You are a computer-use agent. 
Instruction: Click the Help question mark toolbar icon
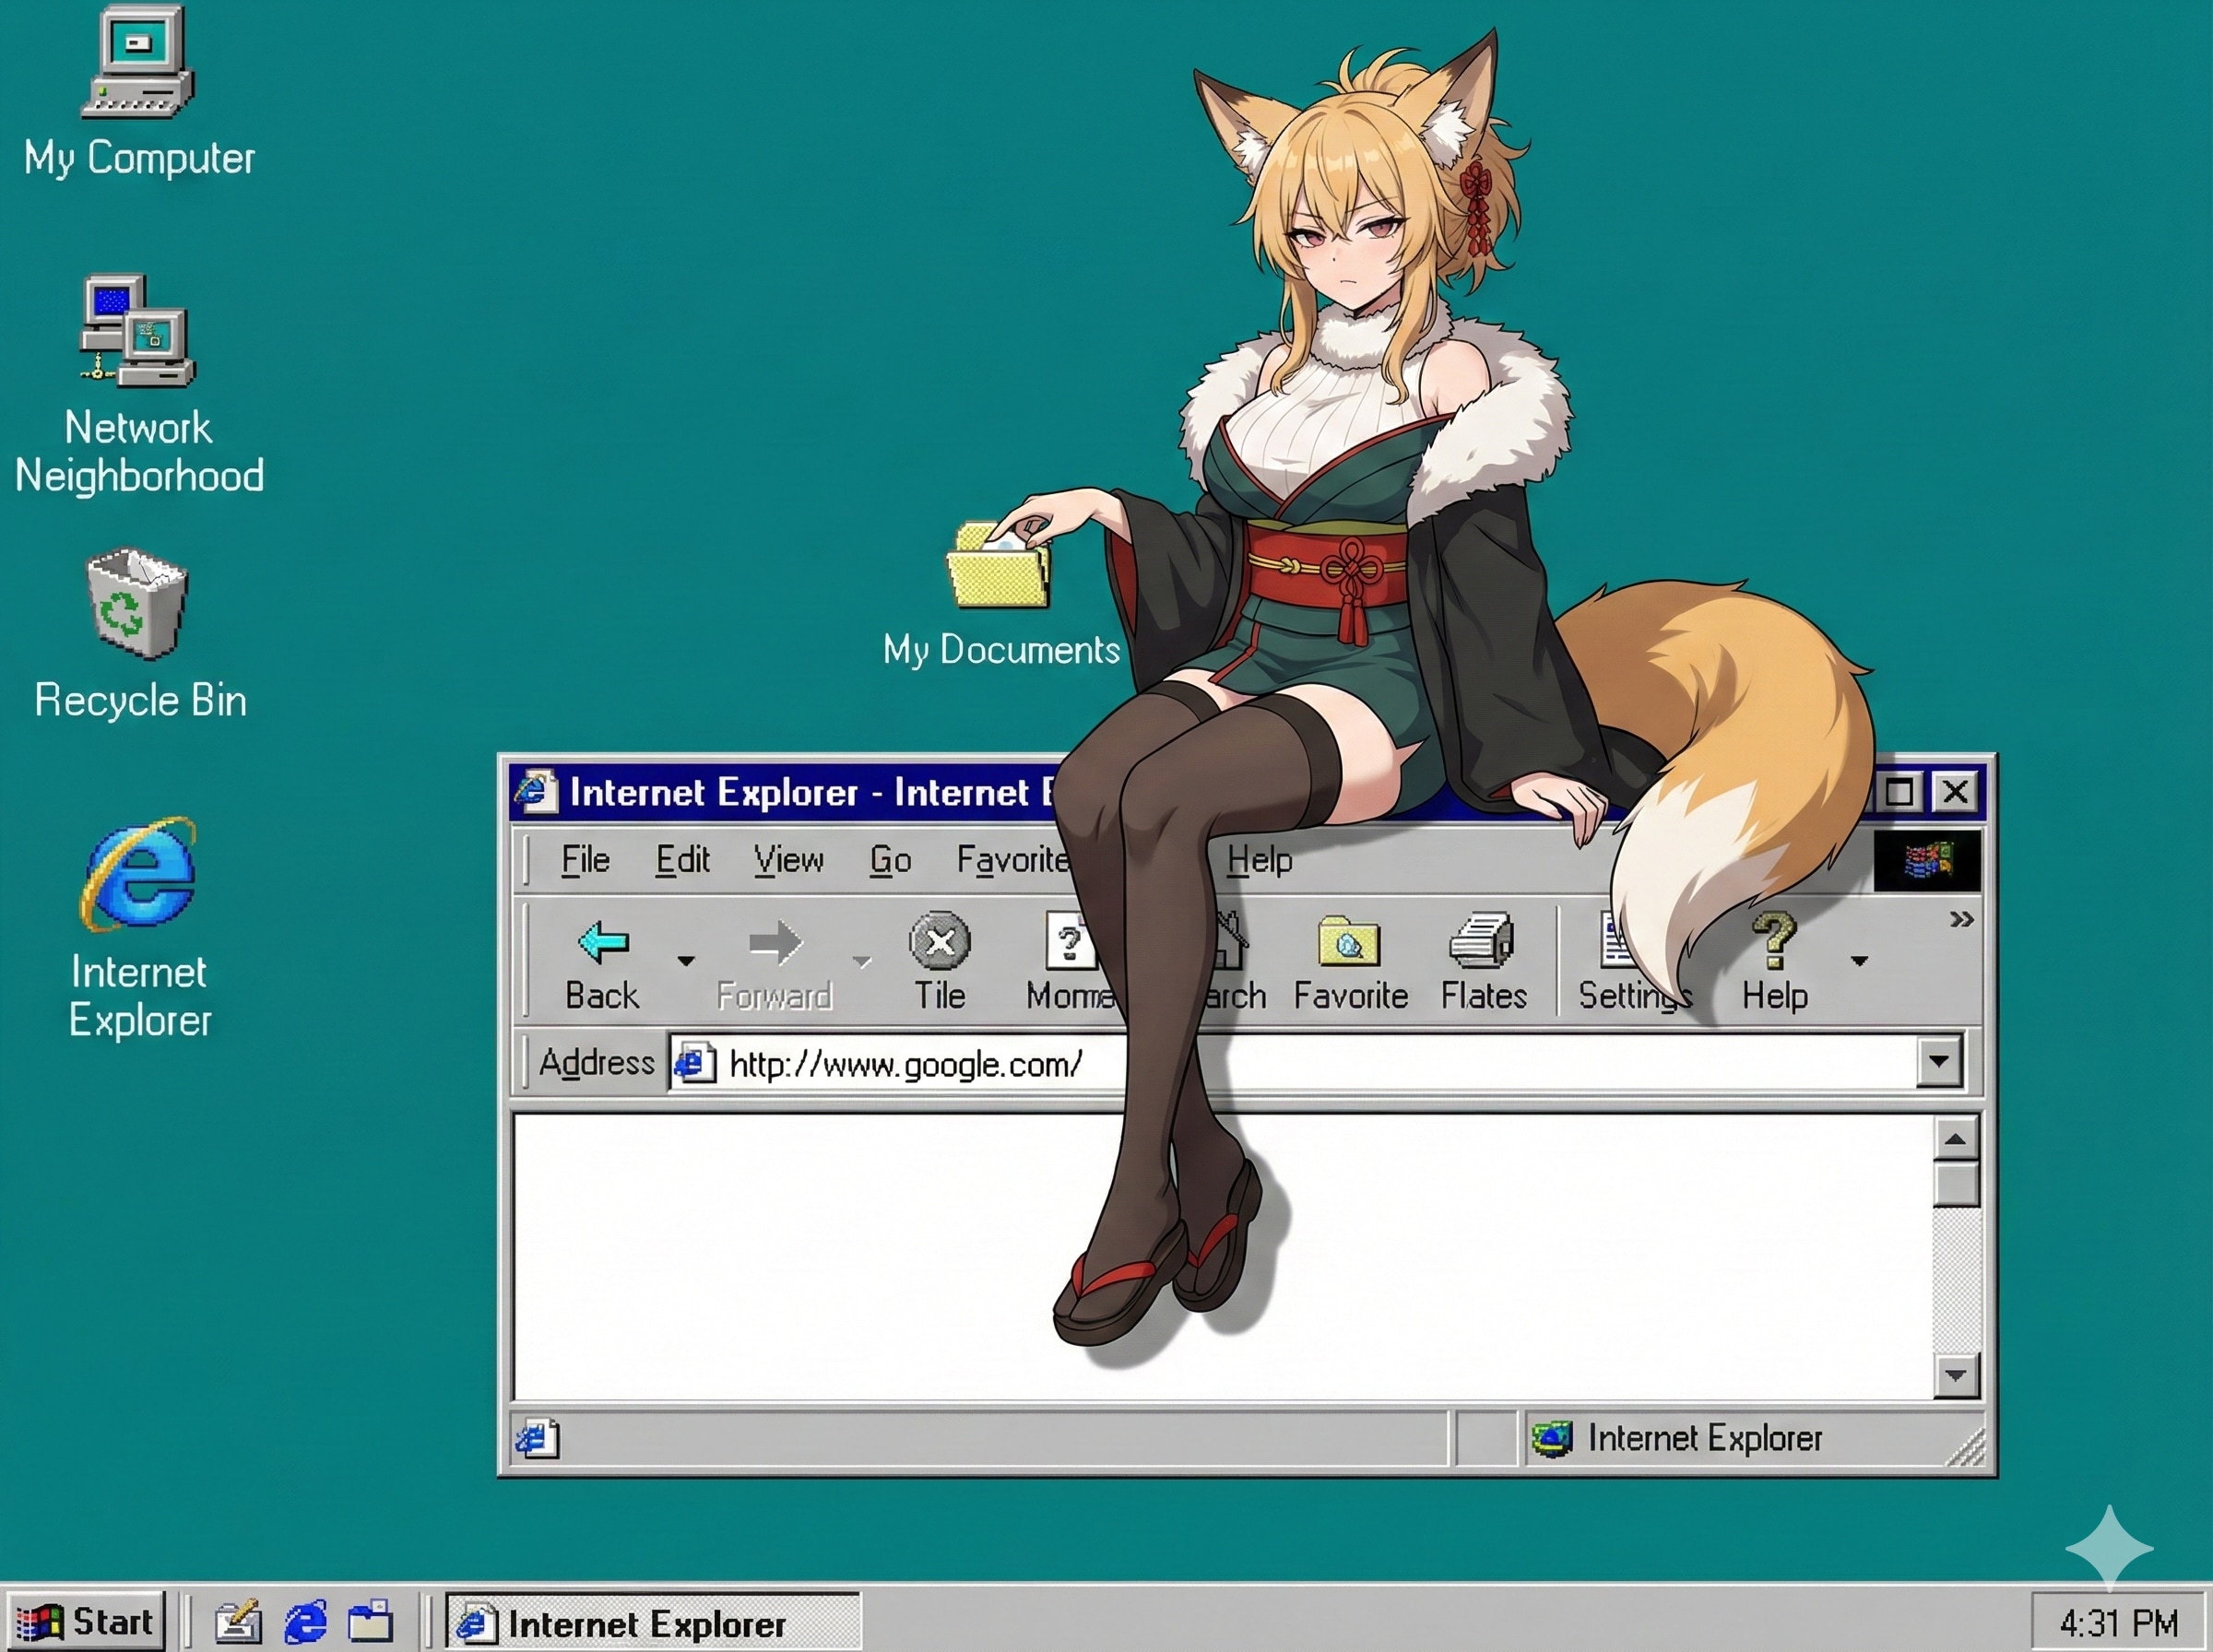click(x=1774, y=942)
